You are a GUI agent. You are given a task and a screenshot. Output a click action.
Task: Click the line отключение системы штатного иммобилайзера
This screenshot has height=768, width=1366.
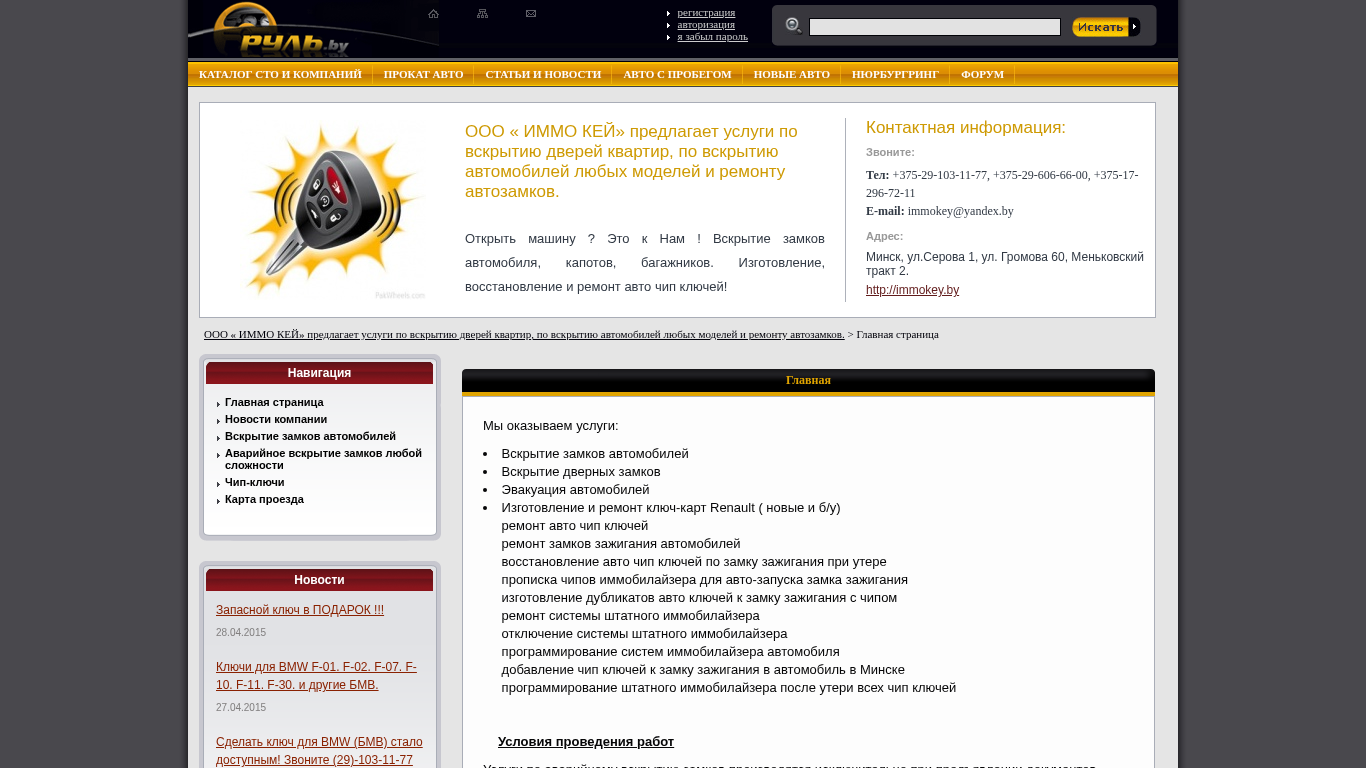(x=645, y=634)
